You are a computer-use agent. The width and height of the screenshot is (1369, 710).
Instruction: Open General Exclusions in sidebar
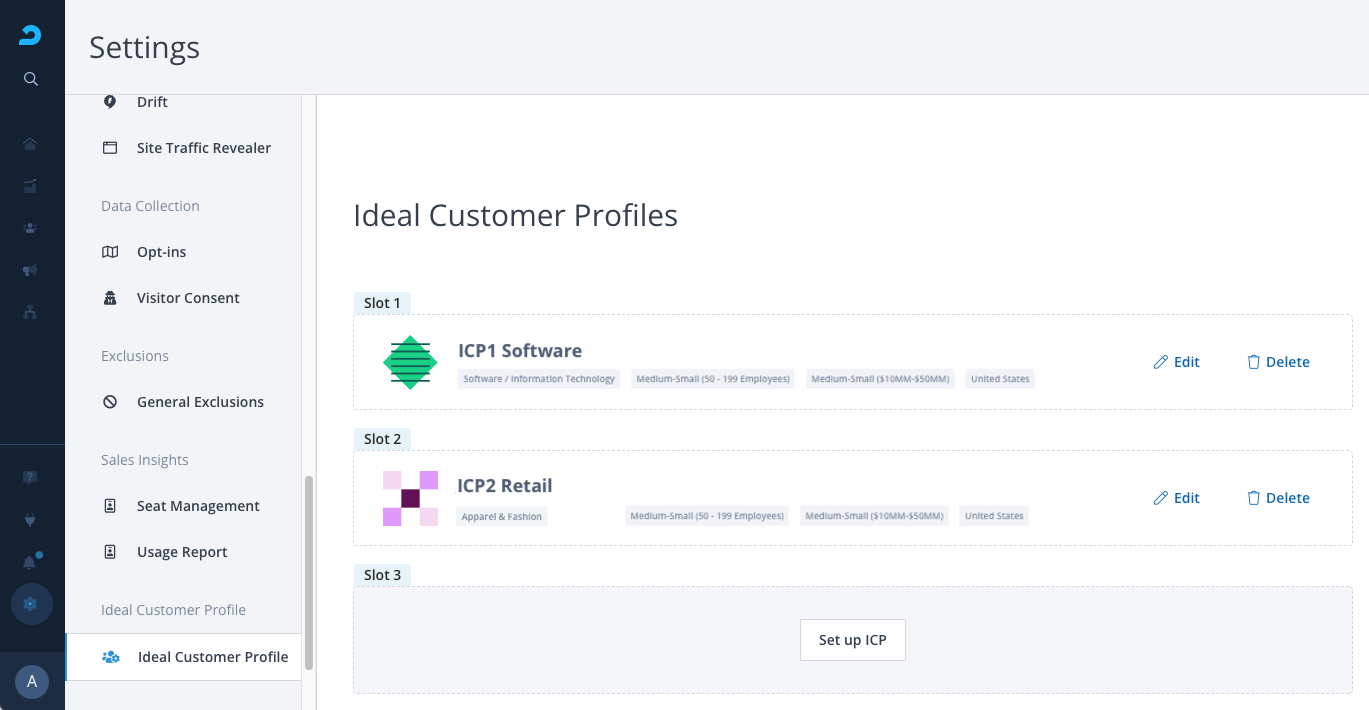pyautogui.click(x=200, y=402)
